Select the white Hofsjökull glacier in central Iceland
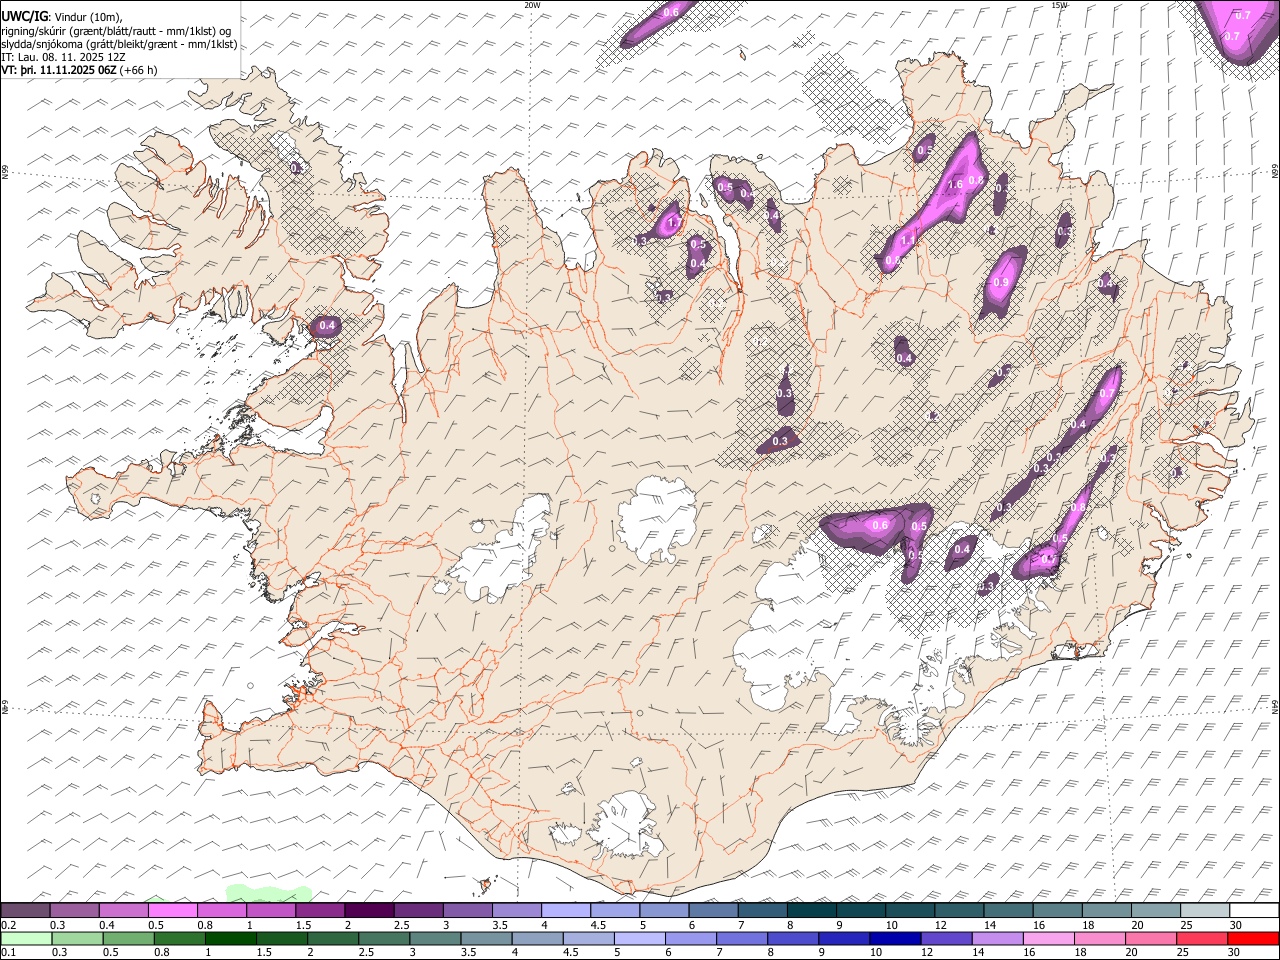Screen dimensions: 1280x960 (658, 518)
